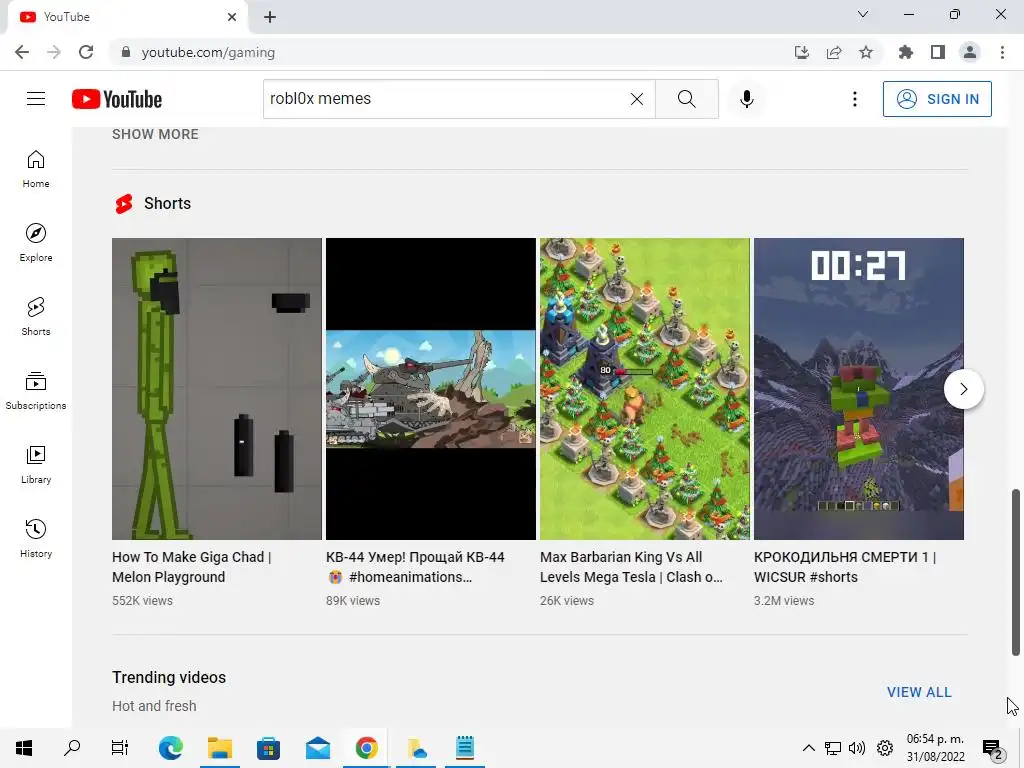Click the Shorts section logo icon
1024x768 pixels.
point(124,204)
